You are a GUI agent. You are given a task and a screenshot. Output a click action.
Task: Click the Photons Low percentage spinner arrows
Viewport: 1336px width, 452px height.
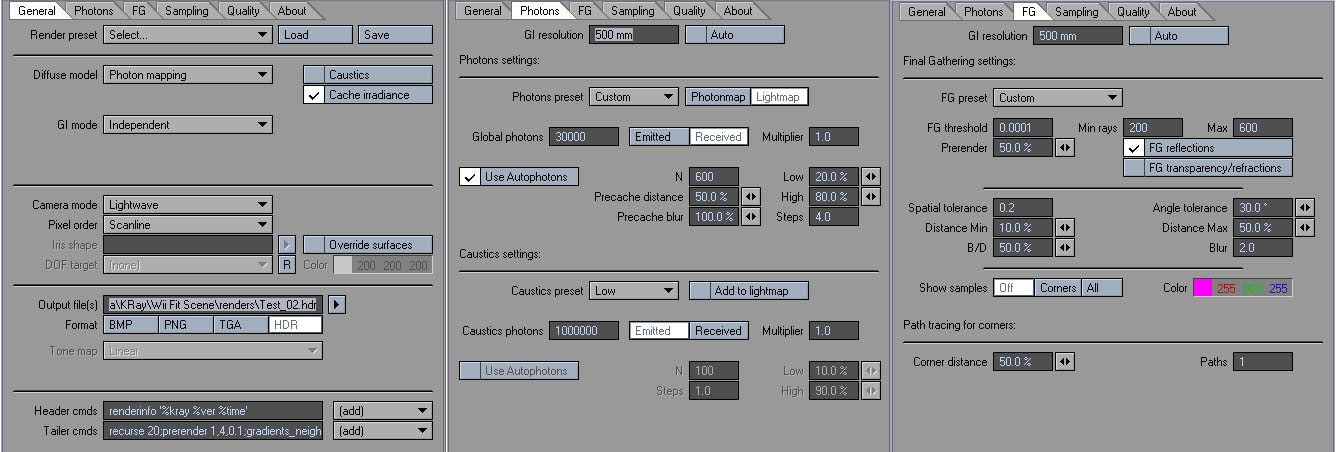click(x=871, y=177)
